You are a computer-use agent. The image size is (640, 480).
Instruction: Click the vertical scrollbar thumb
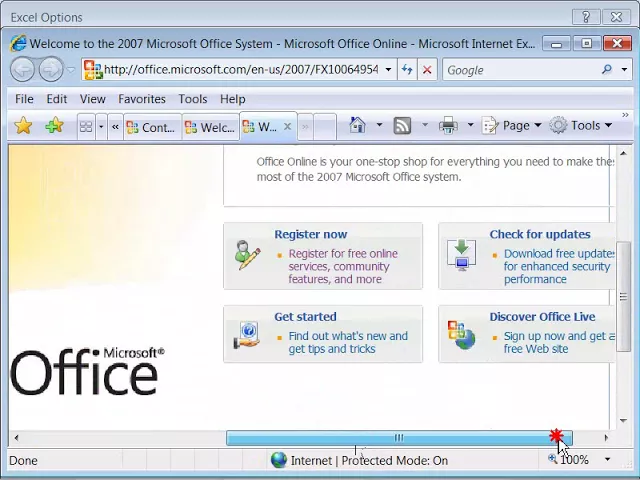pyautogui.click(x=623, y=297)
